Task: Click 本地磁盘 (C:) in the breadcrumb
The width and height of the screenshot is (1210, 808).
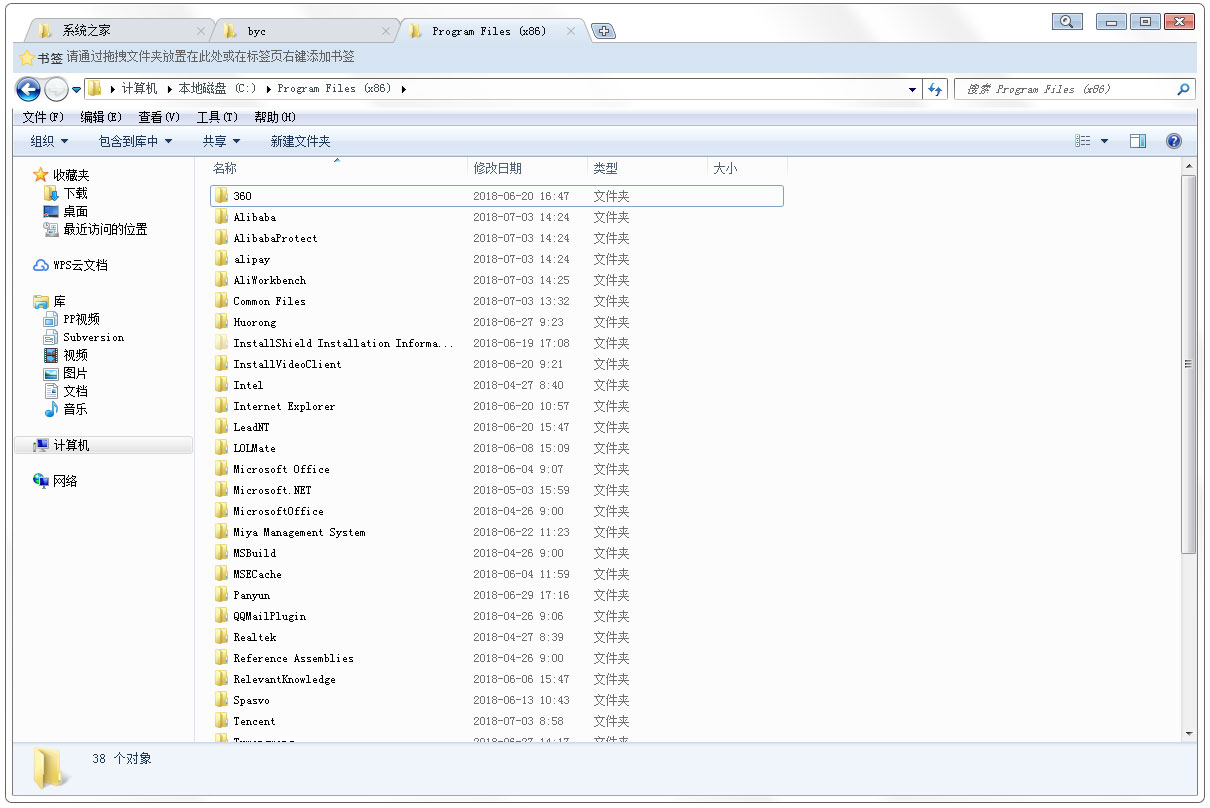Action: pyautogui.click(x=217, y=89)
